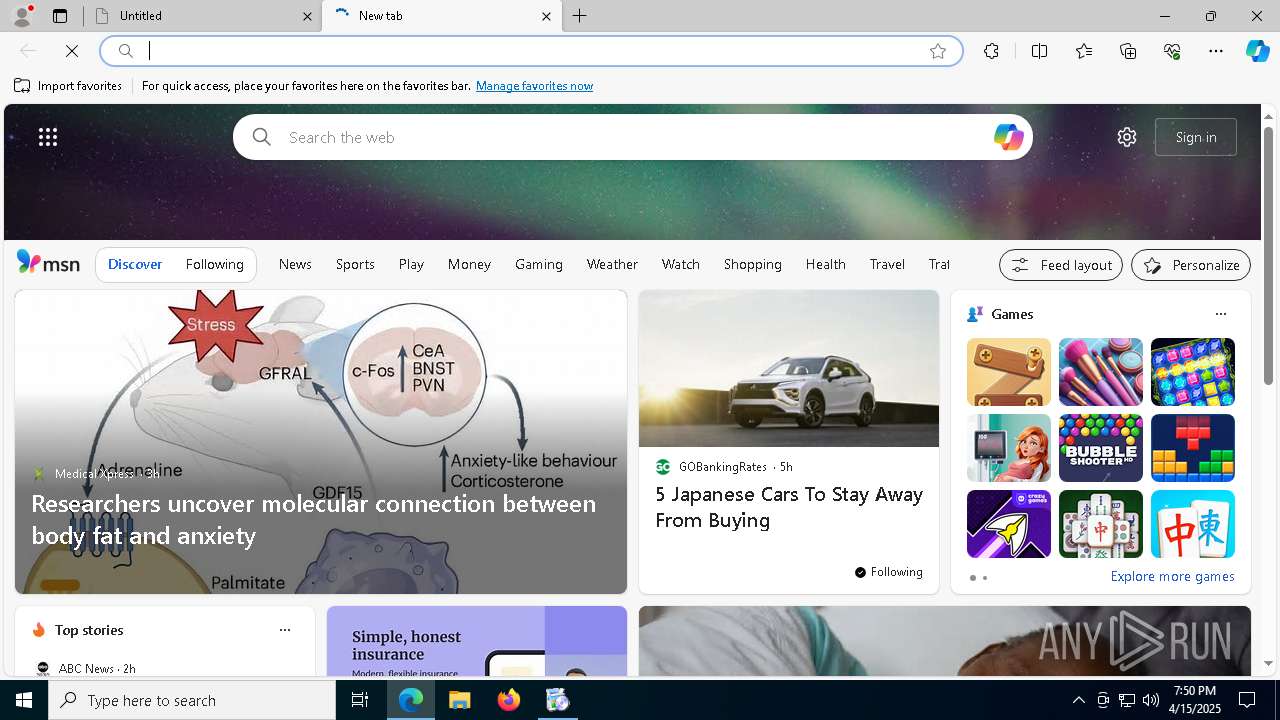The image size is (1280, 720).
Task: Select the Discover feed tab
Action: point(135,264)
